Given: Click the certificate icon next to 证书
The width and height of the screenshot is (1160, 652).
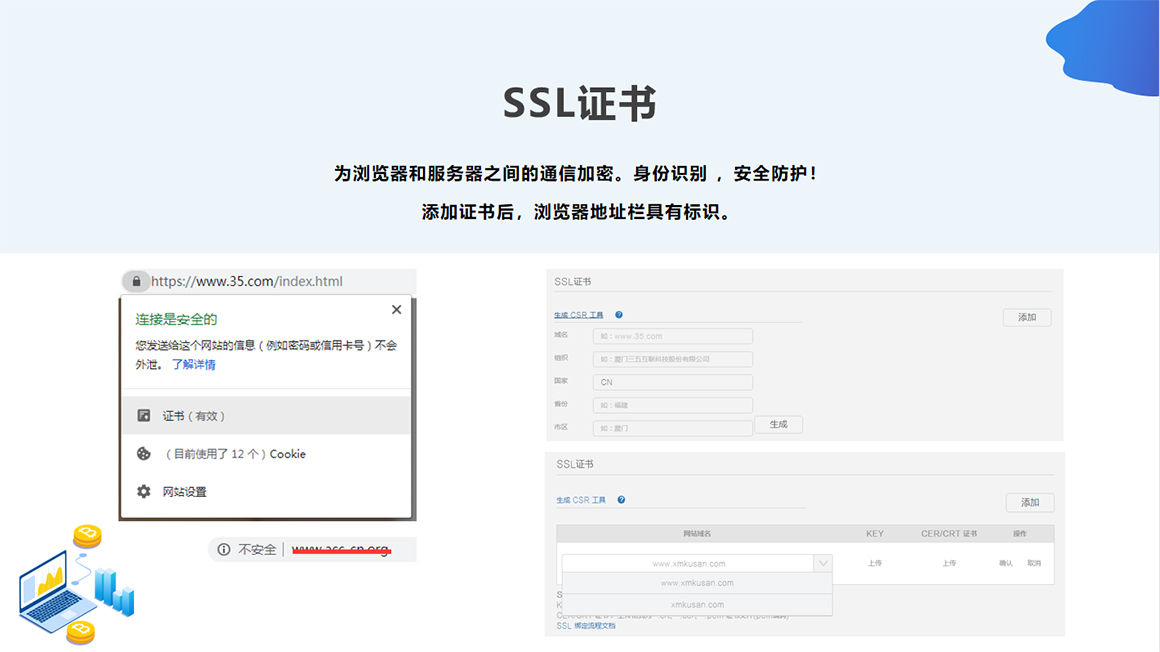Looking at the screenshot, I should coord(144,416).
